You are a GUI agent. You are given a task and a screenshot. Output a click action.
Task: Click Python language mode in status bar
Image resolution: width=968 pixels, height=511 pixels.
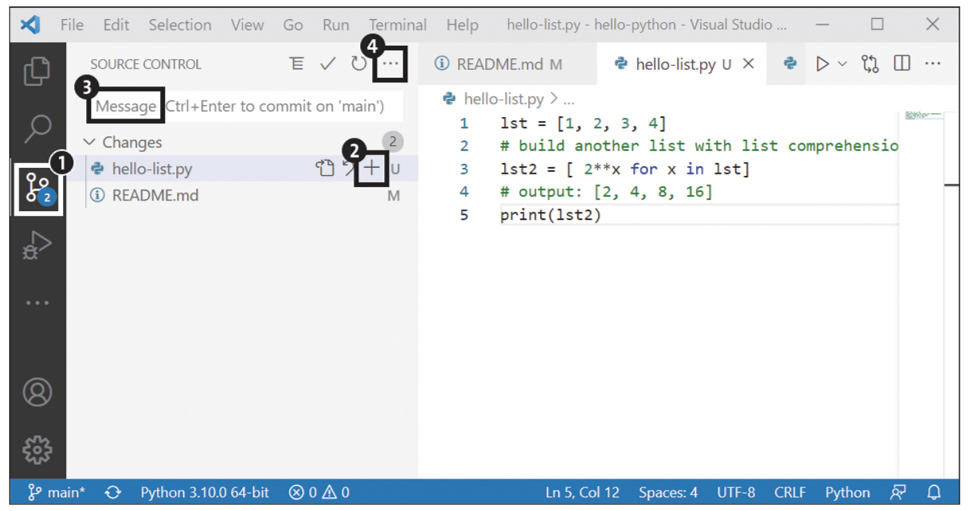pyautogui.click(x=847, y=492)
